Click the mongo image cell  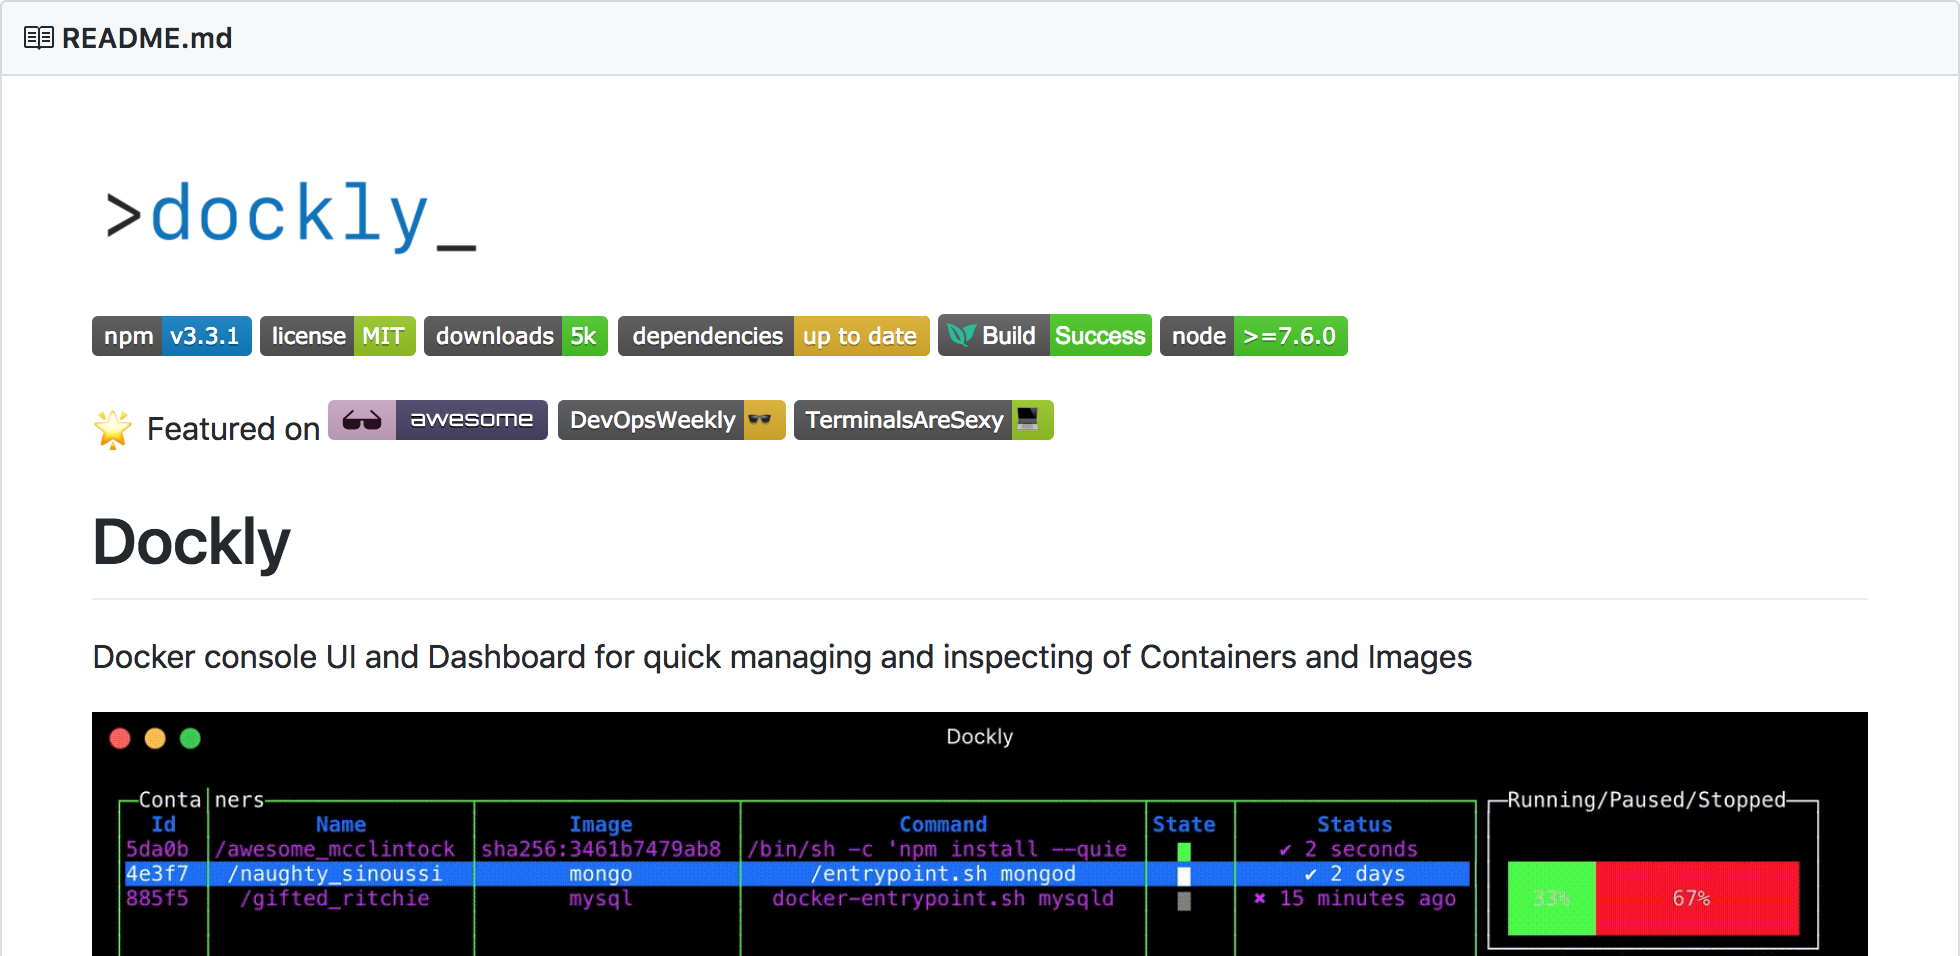coord(601,874)
